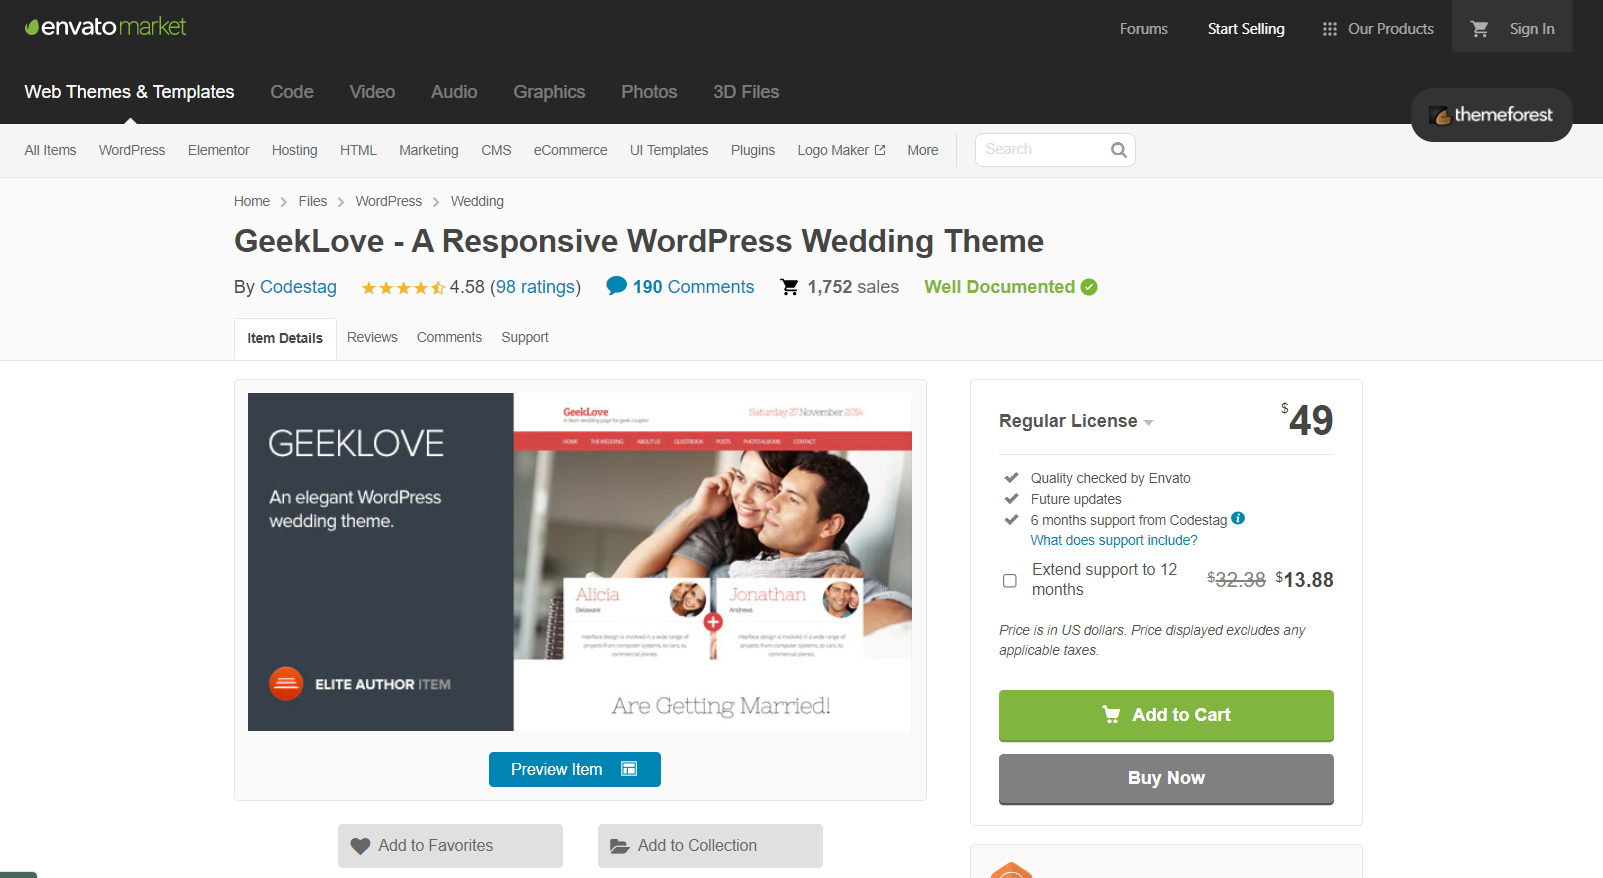Click Wedding in the breadcrumb

pos(477,201)
